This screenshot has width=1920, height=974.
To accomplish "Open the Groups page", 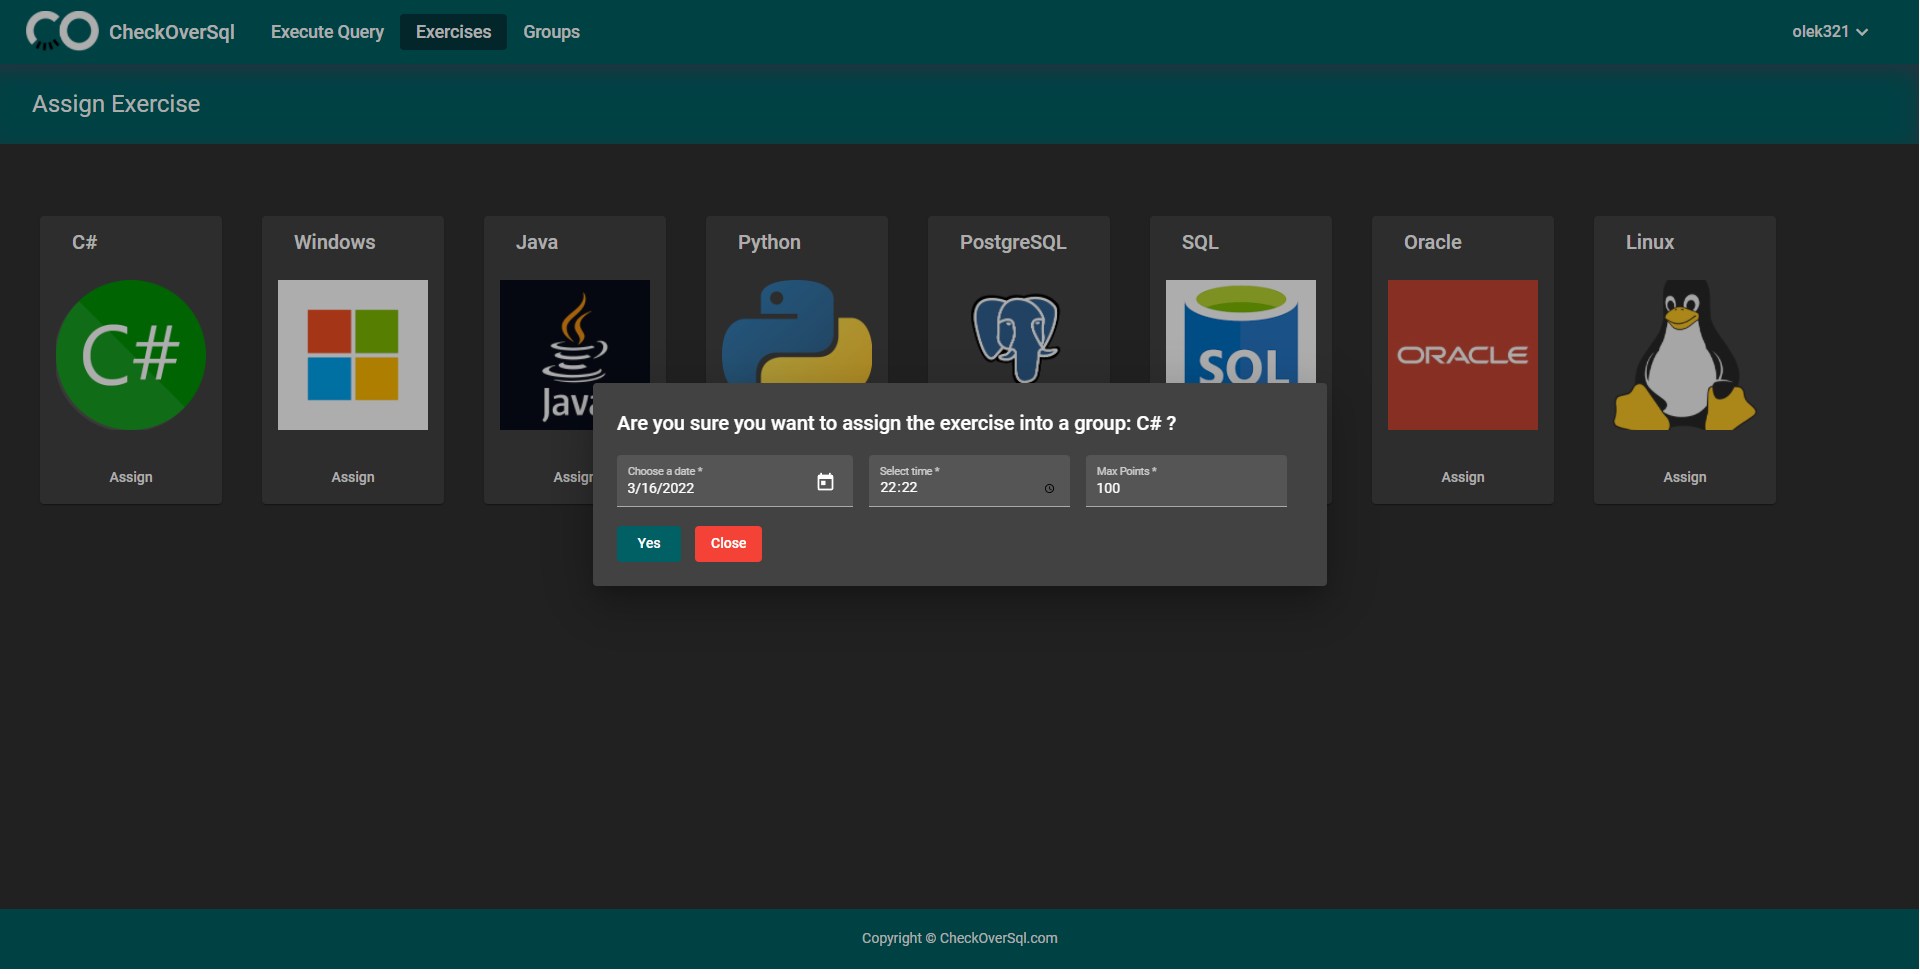I will pos(551,31).
